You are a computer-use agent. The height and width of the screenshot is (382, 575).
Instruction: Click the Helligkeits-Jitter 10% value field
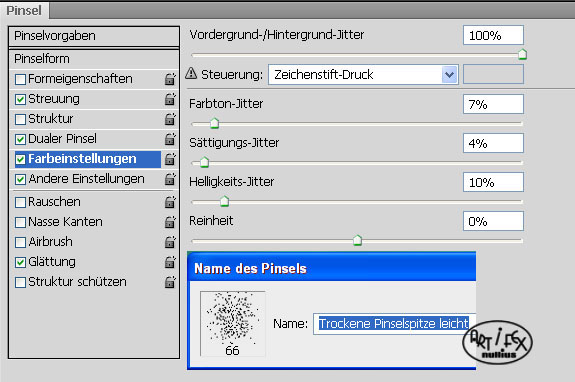point(493,182)
